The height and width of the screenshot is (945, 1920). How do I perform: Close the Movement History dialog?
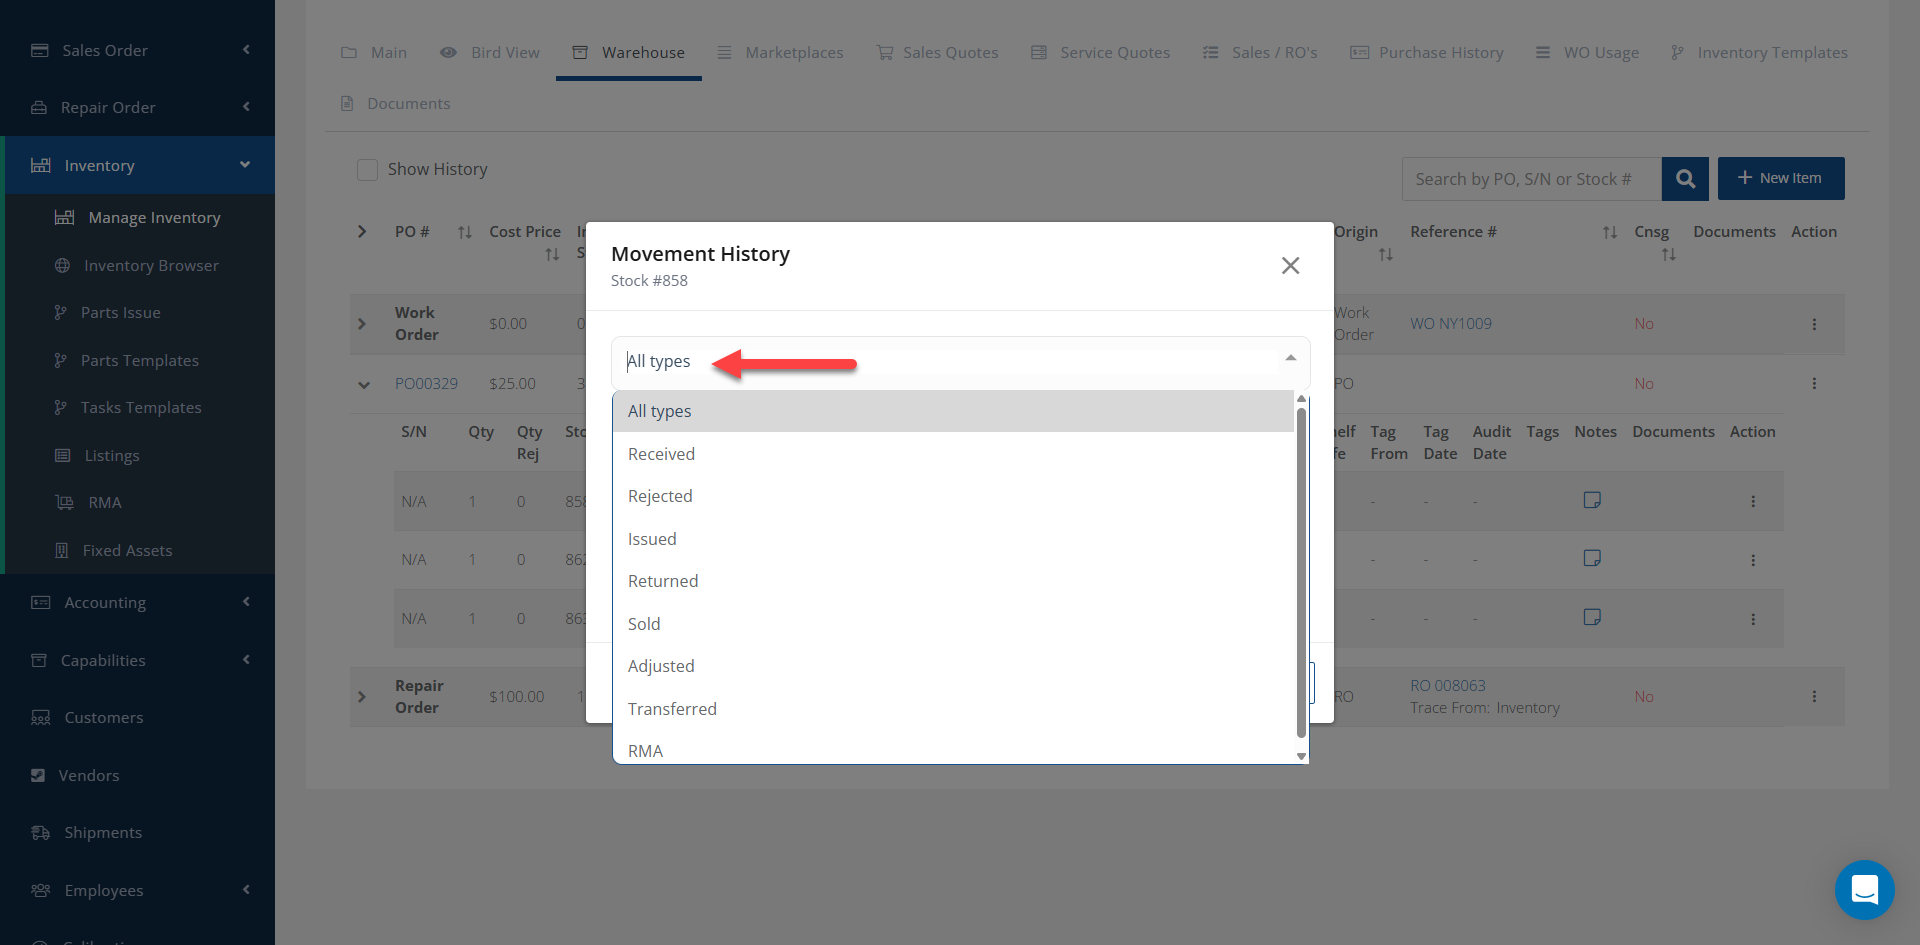[x=1290, y=265]
